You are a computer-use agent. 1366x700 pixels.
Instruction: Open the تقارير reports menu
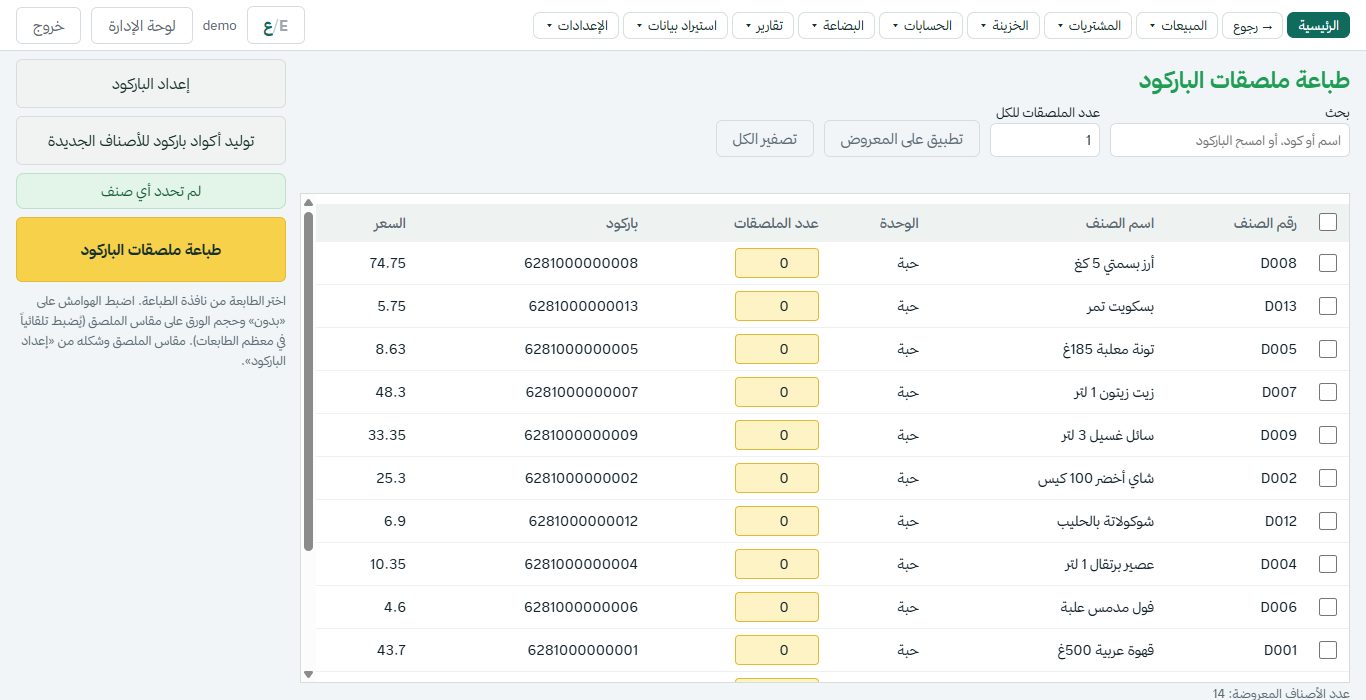763,26
